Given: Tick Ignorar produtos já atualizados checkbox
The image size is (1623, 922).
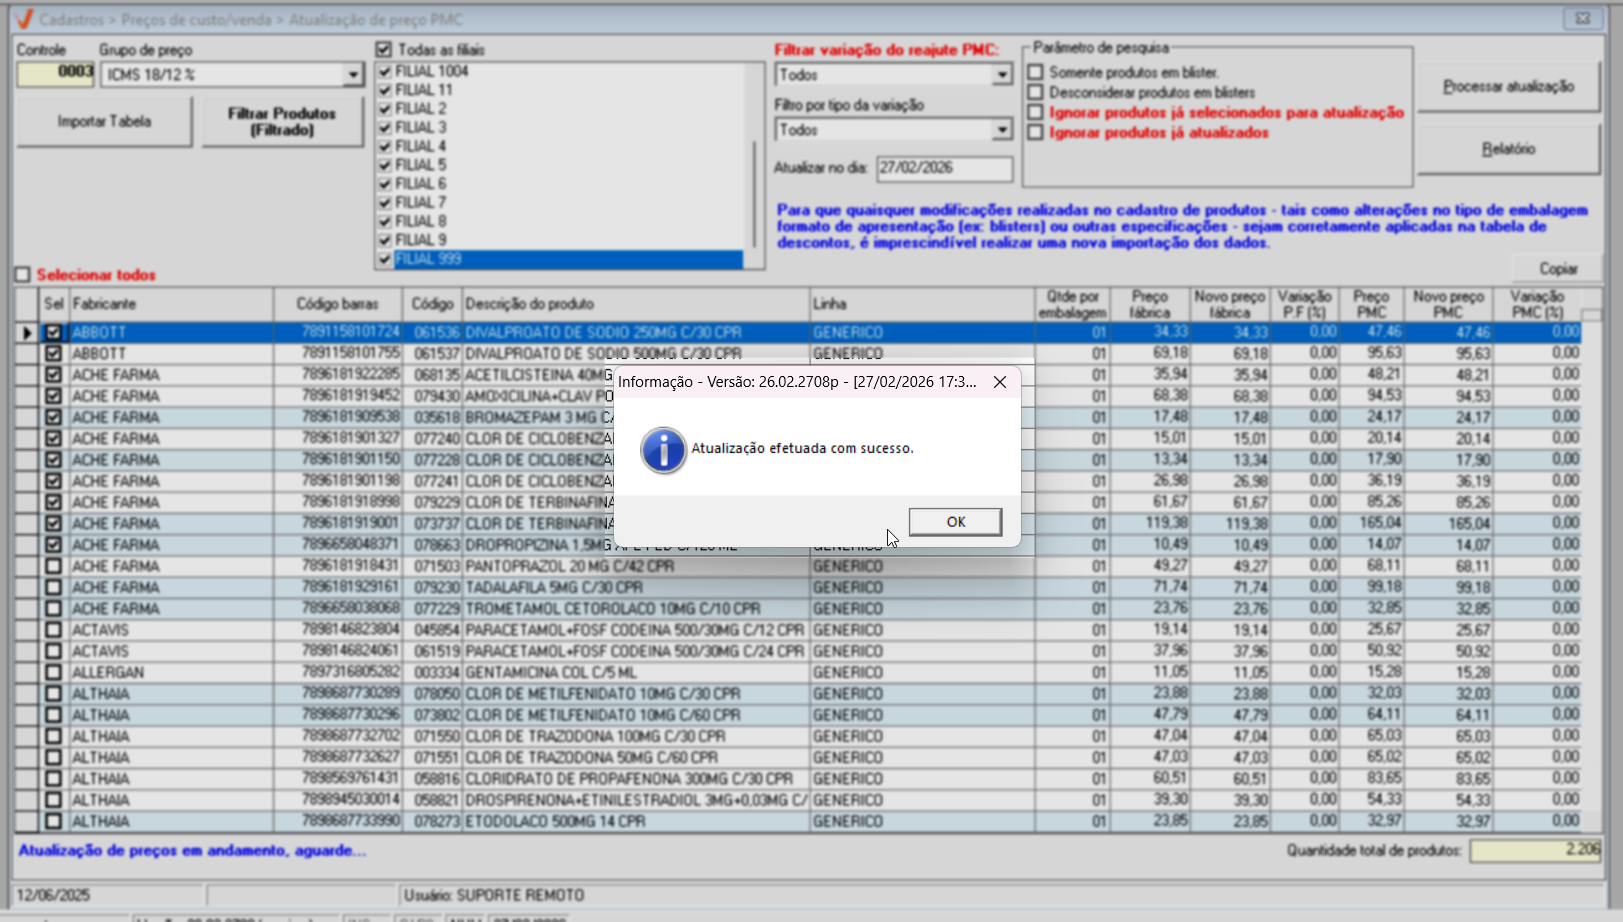Looking at the screenshot, I should pyautogui.click(x=1036, y=132).
